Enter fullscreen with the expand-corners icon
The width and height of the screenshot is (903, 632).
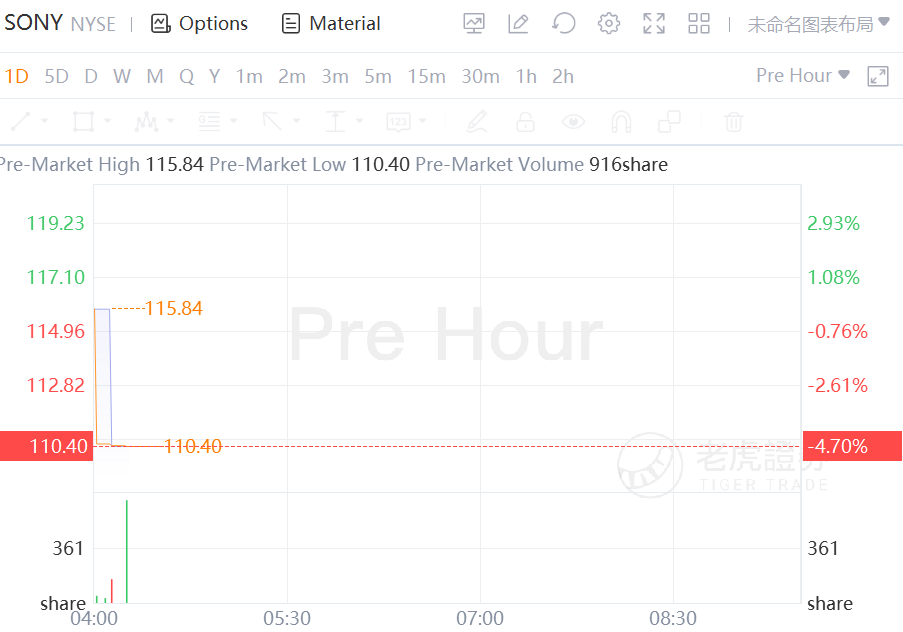(654, 23)
